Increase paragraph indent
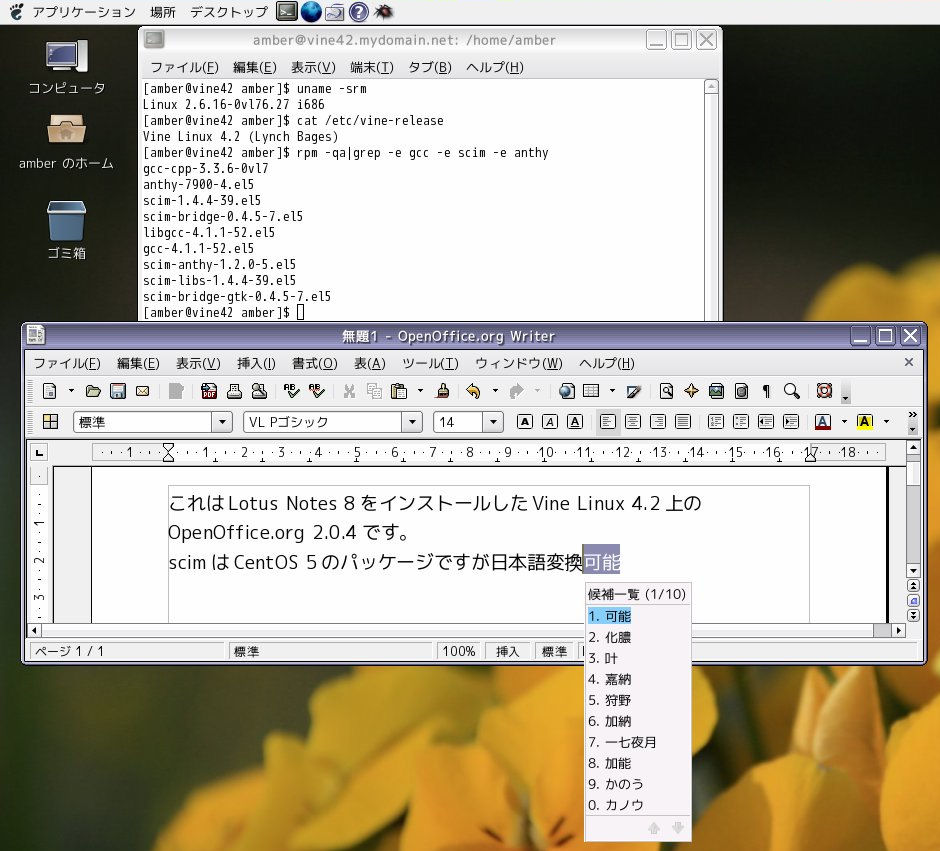 pos(791,422)
